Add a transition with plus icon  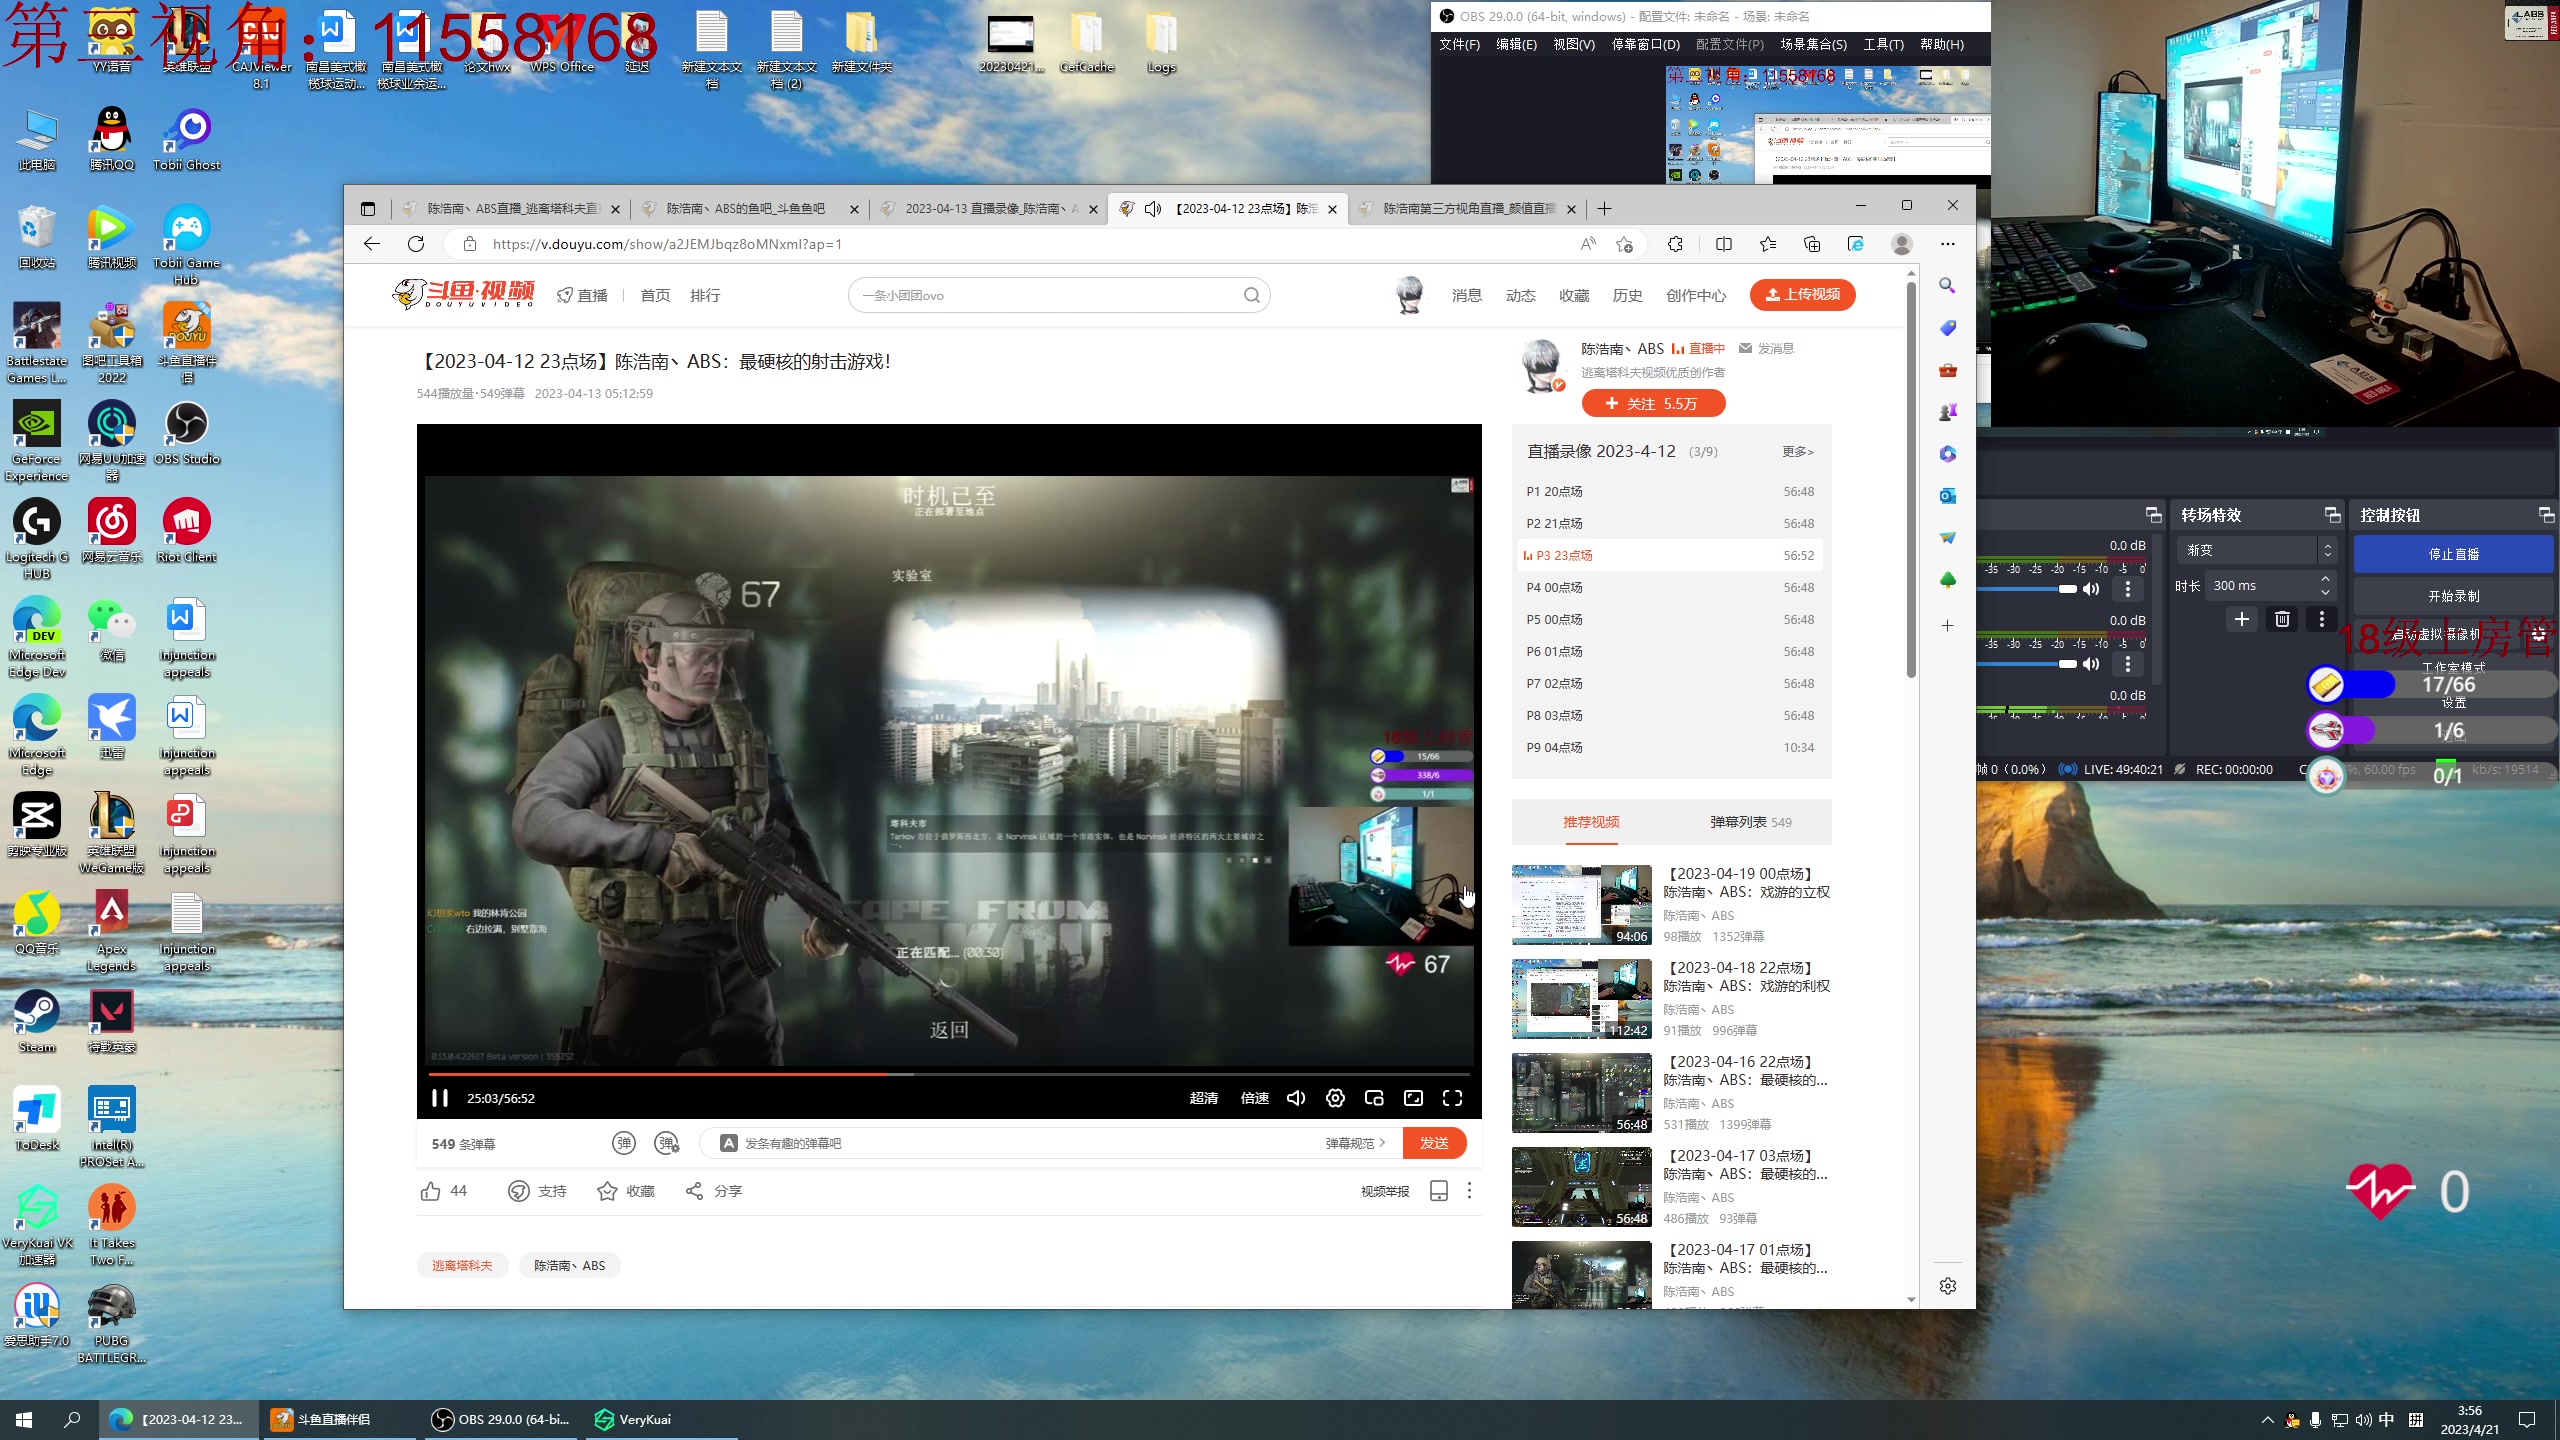click(x=2242, y=619)
